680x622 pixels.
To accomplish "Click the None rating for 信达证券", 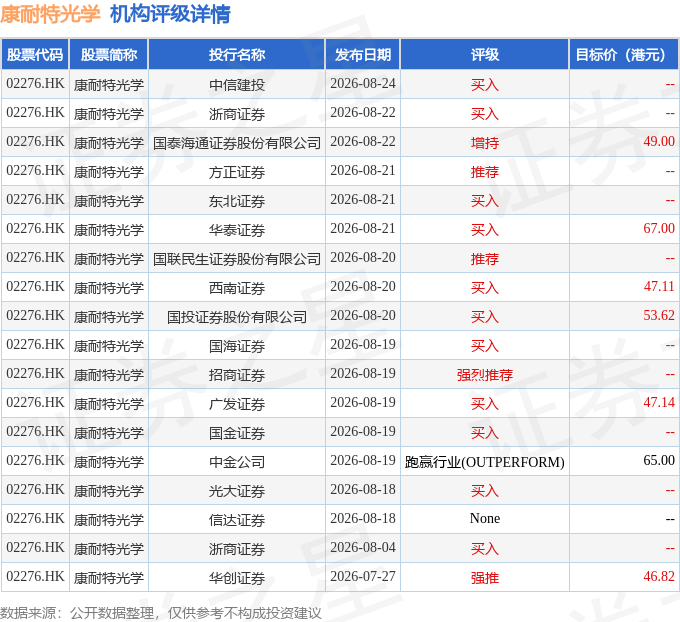I will [x=484, y=518].
